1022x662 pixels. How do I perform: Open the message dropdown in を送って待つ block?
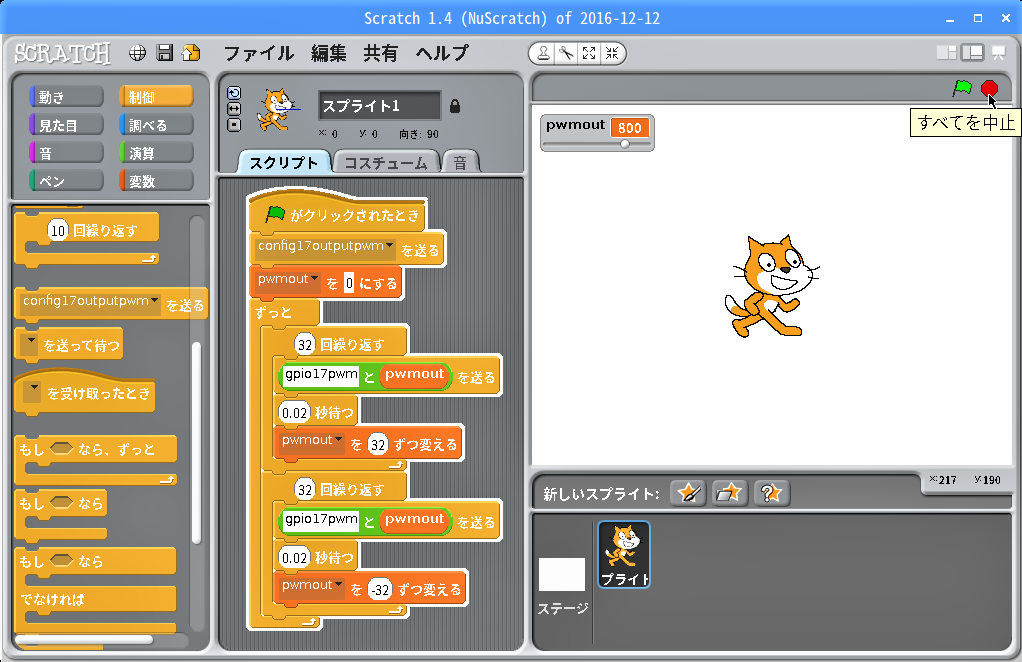coord(29,344)
